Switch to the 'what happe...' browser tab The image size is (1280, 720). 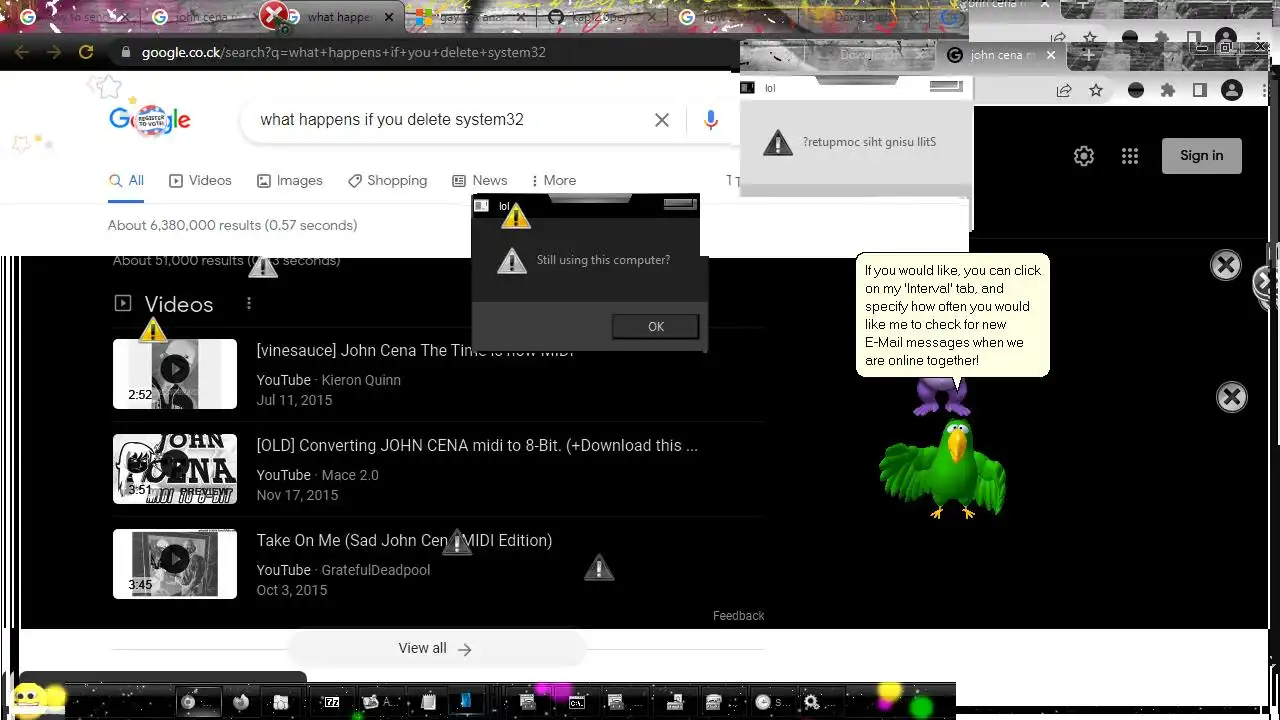338,17
